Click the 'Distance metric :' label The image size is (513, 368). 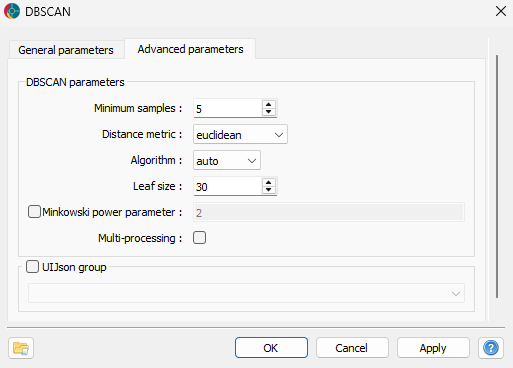click(142, 134)
